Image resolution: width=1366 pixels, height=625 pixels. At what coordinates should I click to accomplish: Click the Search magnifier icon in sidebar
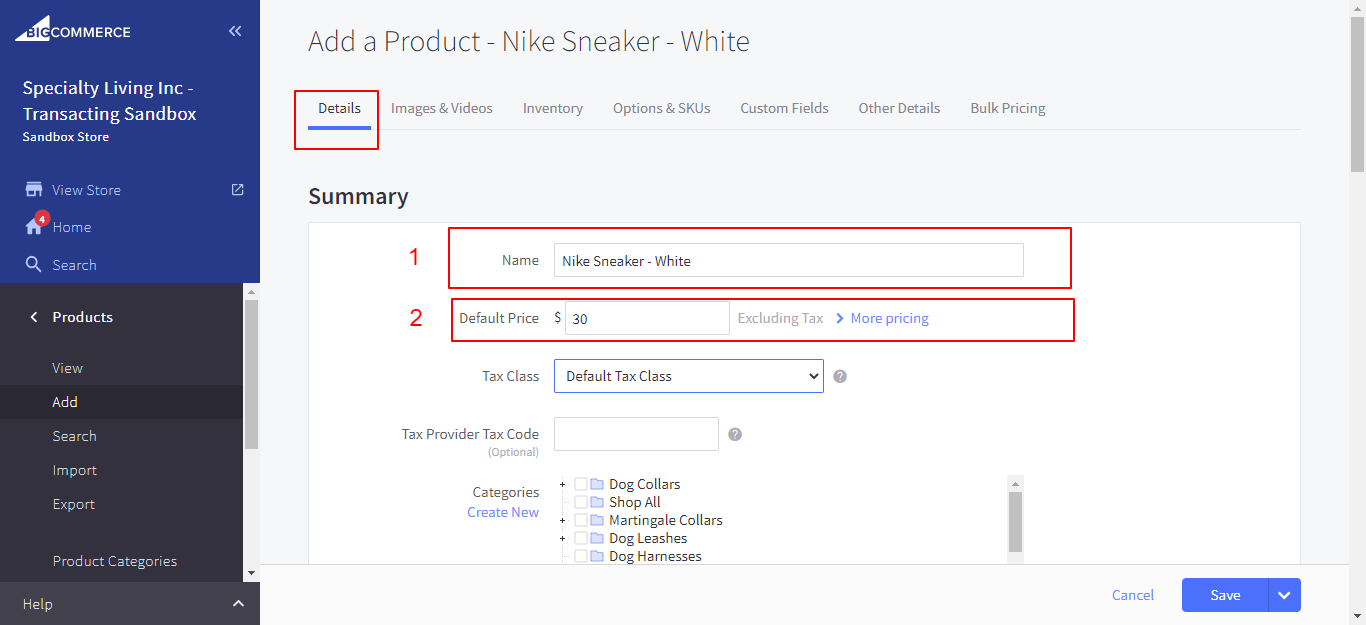tap(34, 265)
